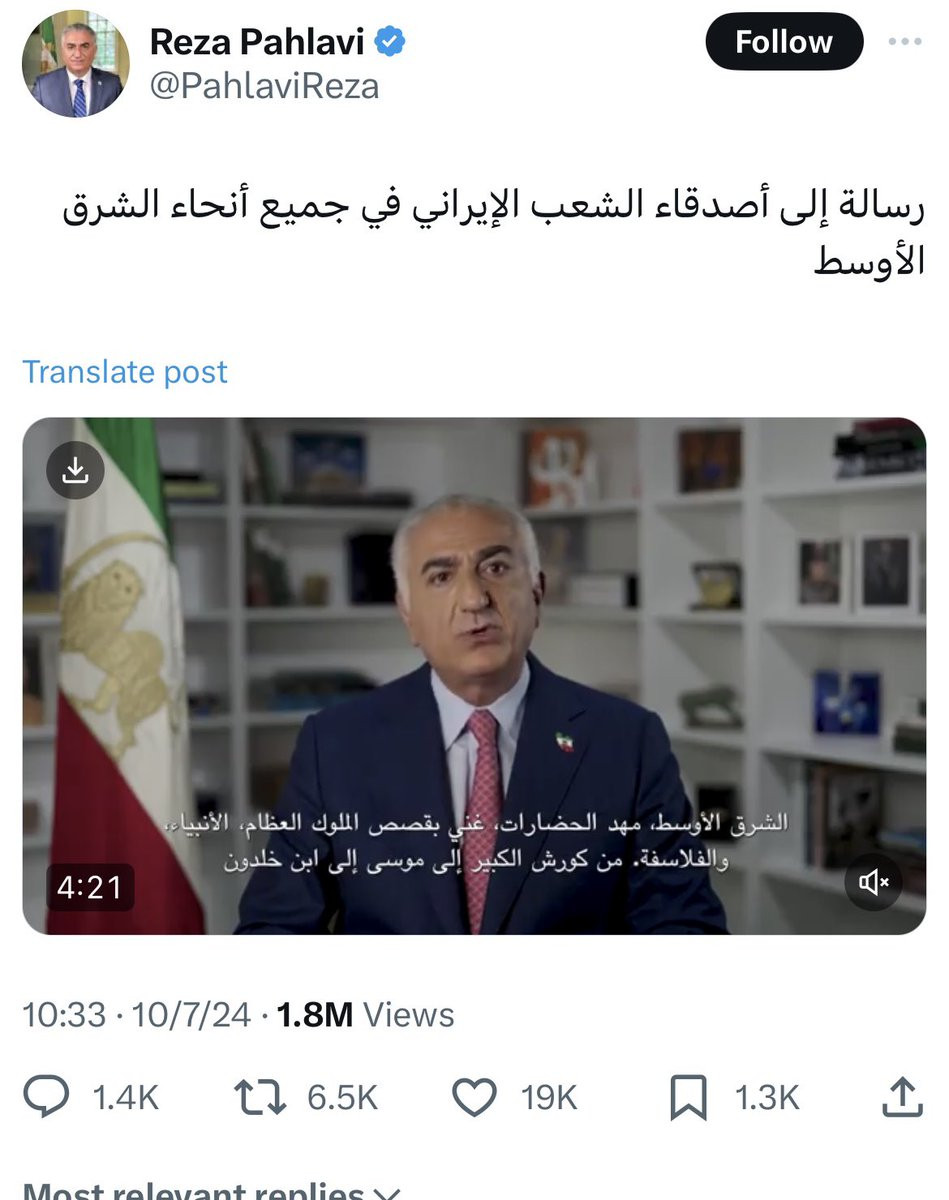This screenshot has height=1200, width=949.
Task: Open the three-dot more options menu
Action: tap(906, 42)
